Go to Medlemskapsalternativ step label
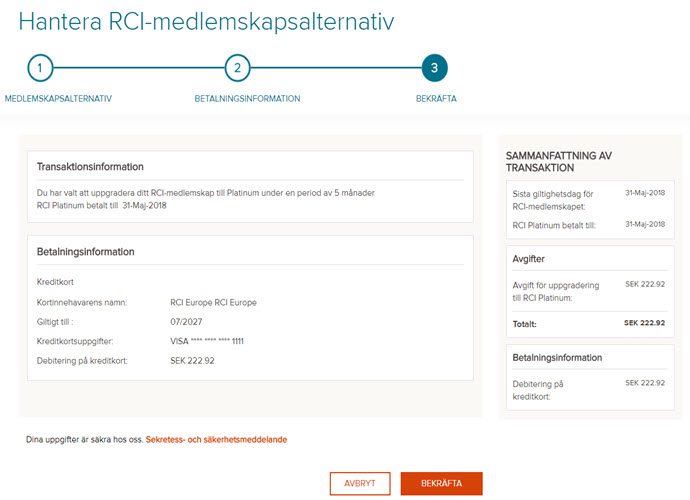The image size is (690, 500). (x=58, y=99)
